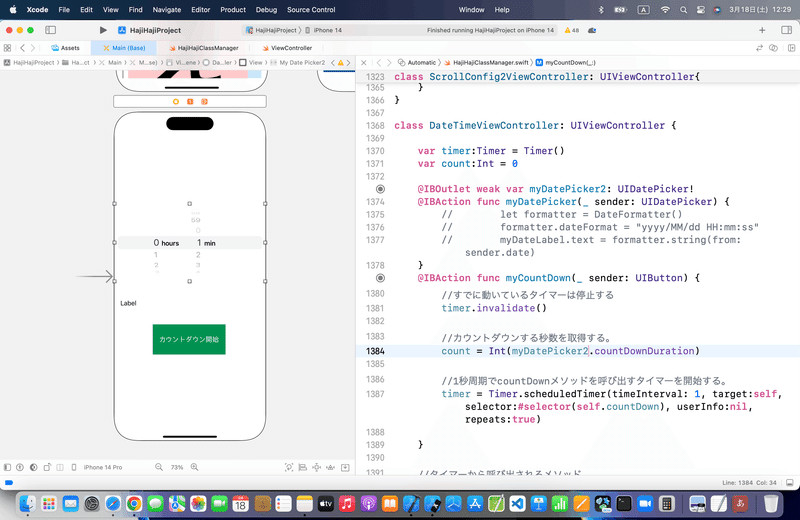The image size is (800, 520).
Task: Toggle the document outline button
Action: pos(7,467)
